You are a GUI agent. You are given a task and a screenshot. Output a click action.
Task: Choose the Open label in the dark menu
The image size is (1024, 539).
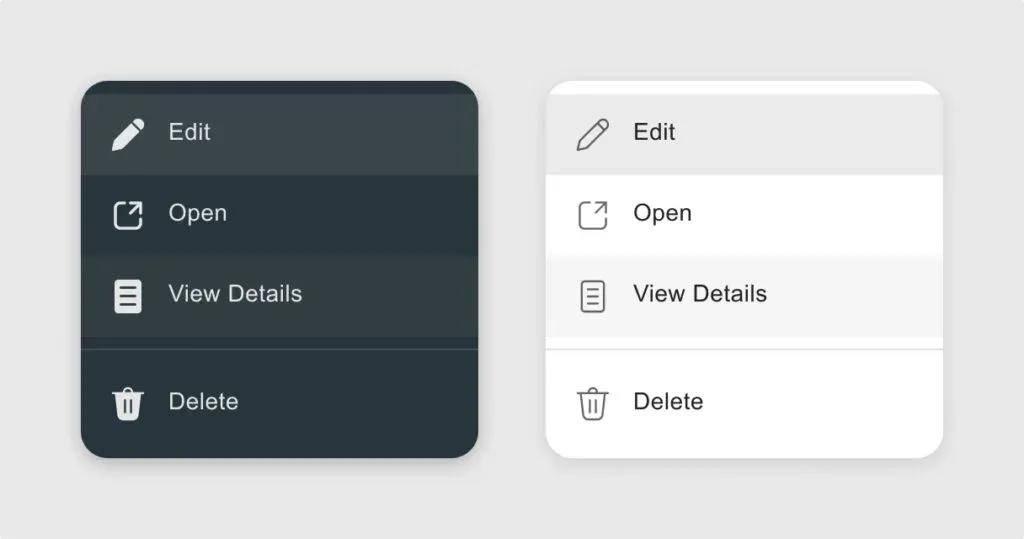[197, 213]
